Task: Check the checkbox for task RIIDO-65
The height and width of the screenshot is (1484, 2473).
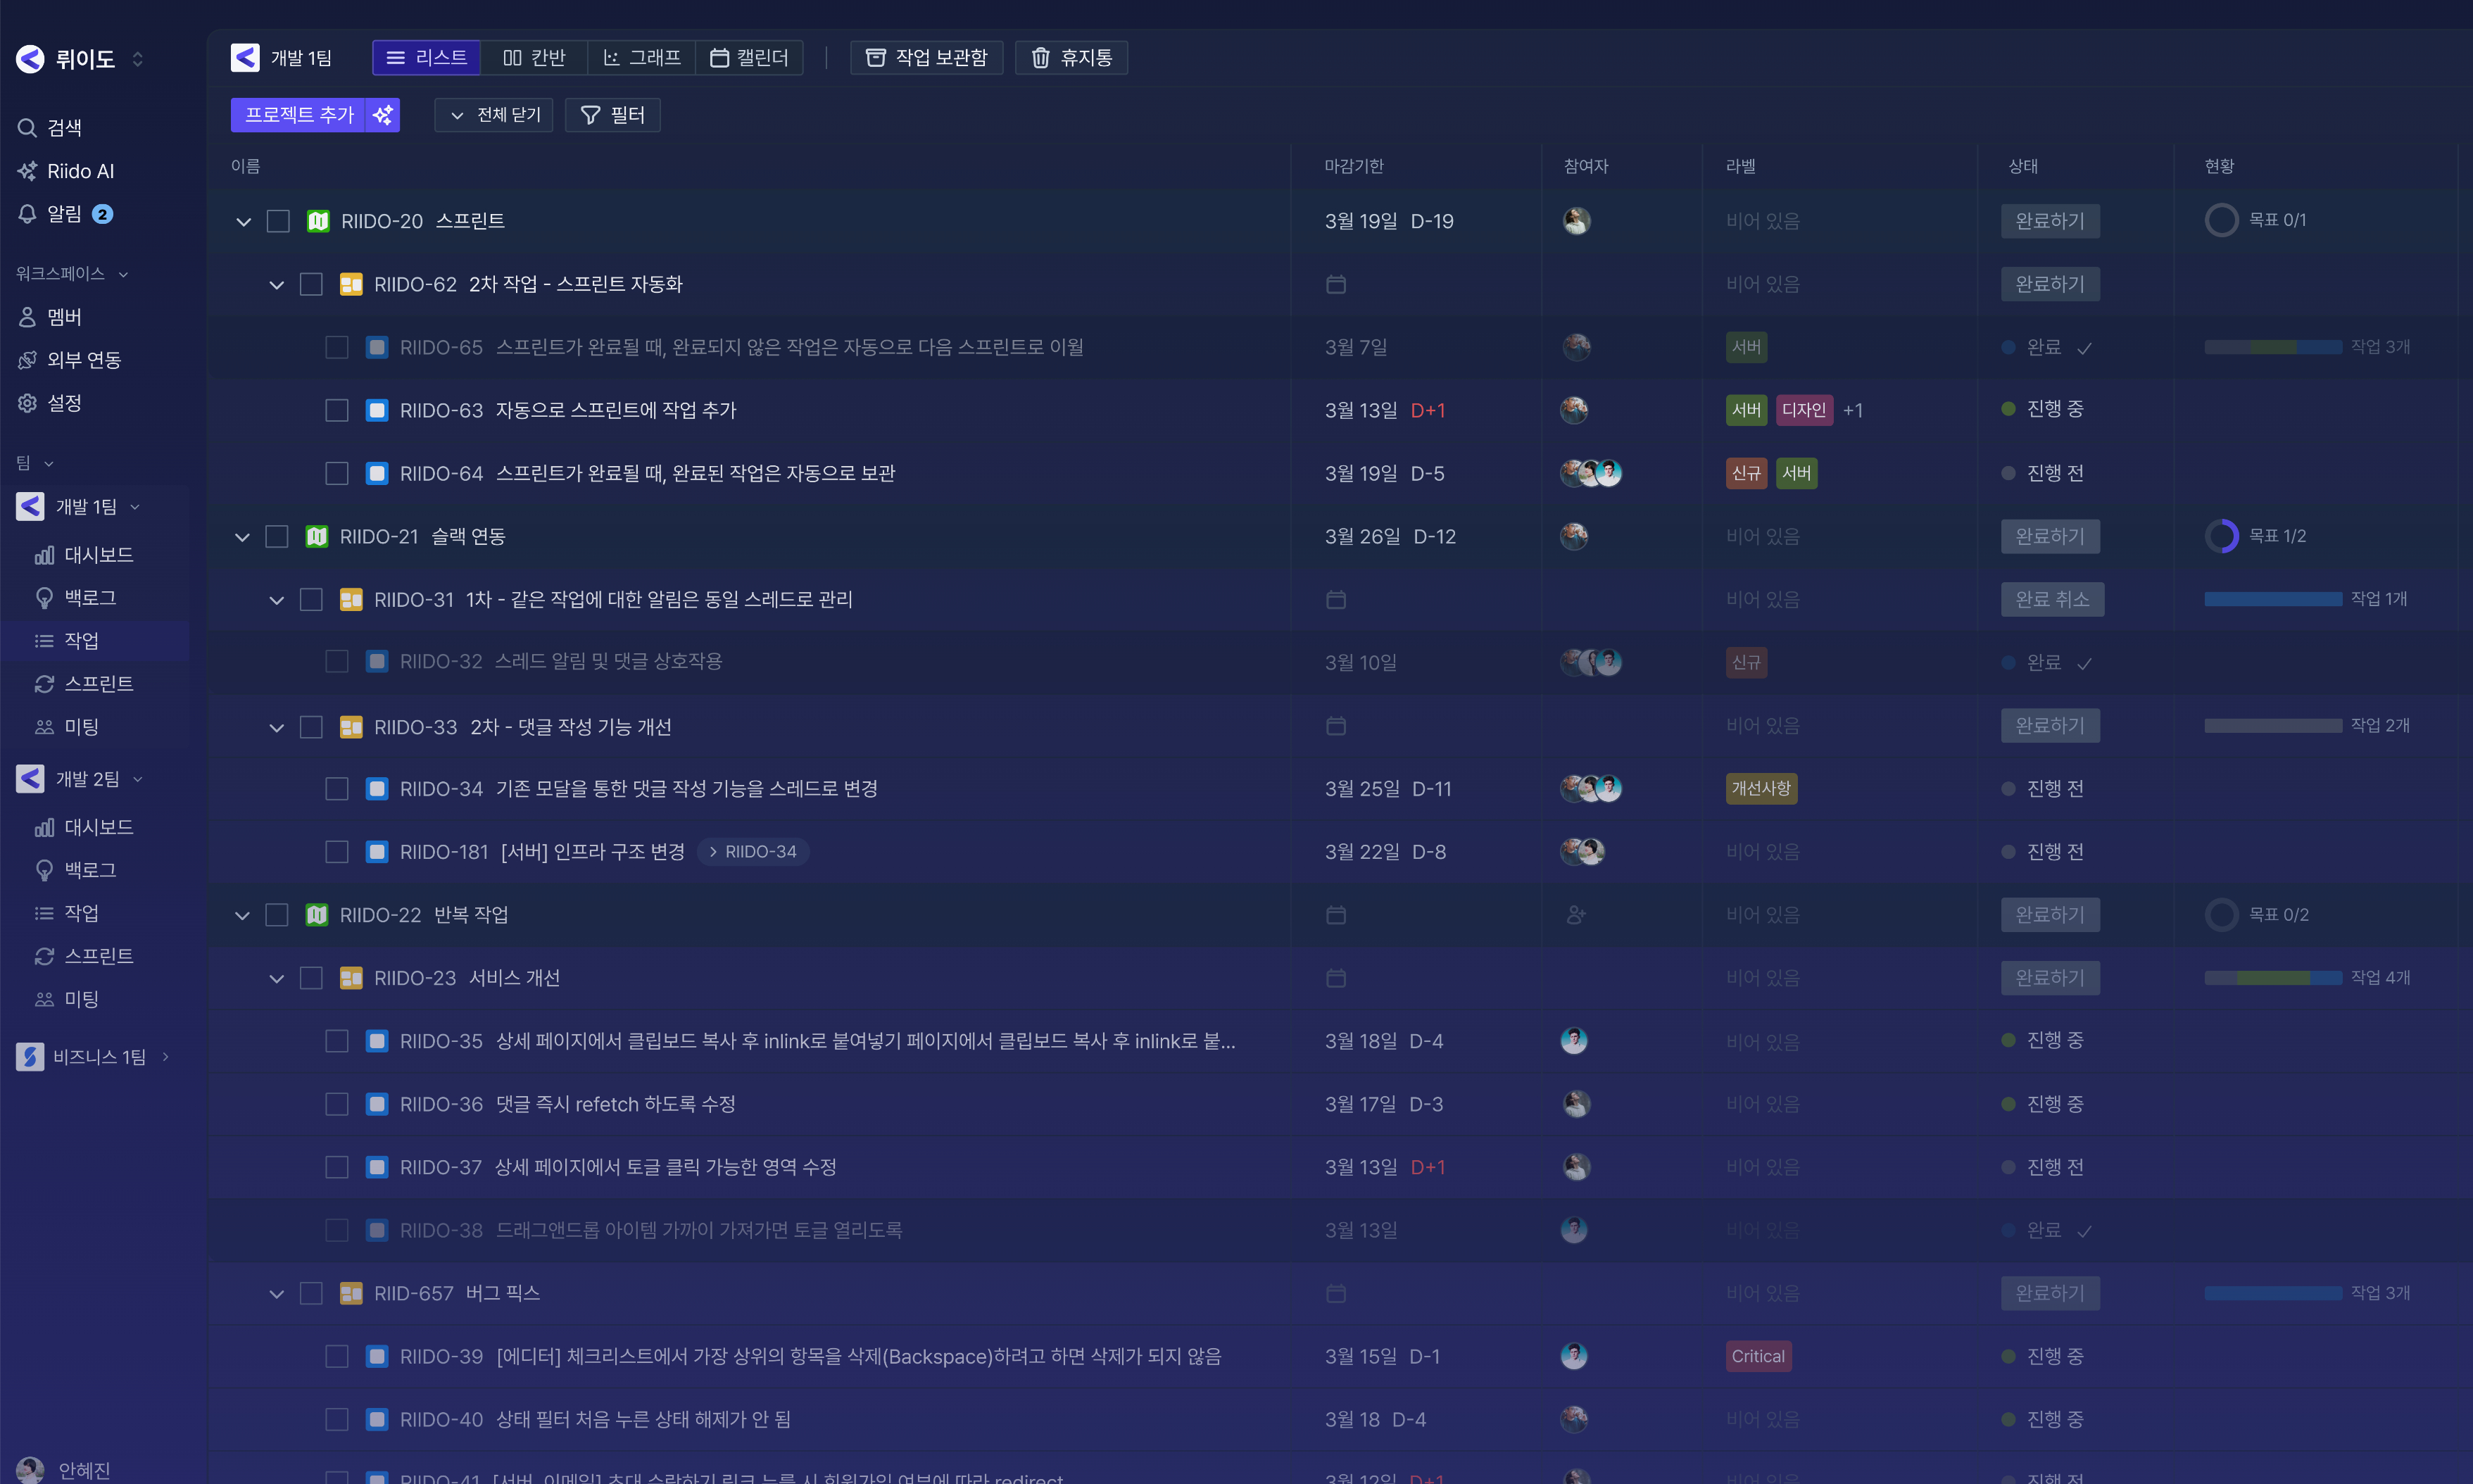Action: tap(337, 347)
